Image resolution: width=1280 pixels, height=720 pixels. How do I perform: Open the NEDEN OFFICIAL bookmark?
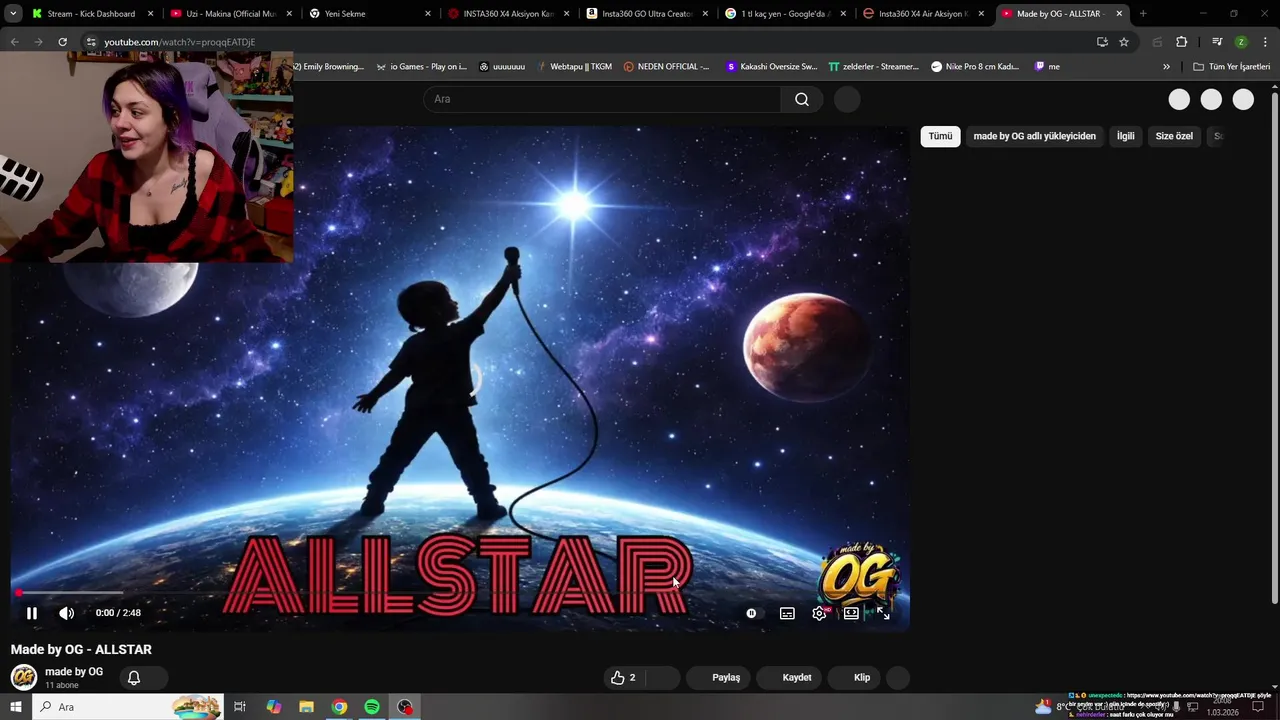(666, 67)
